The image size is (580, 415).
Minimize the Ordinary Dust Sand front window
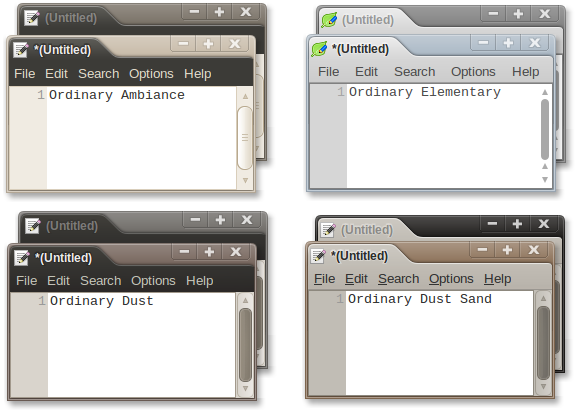tap(482, 250)
